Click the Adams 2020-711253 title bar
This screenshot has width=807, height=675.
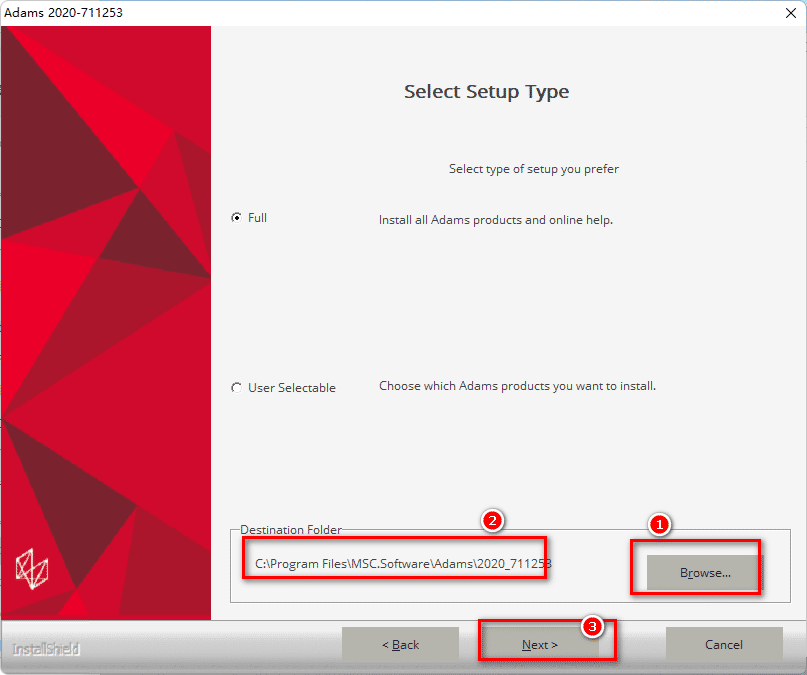coord(300,12)
